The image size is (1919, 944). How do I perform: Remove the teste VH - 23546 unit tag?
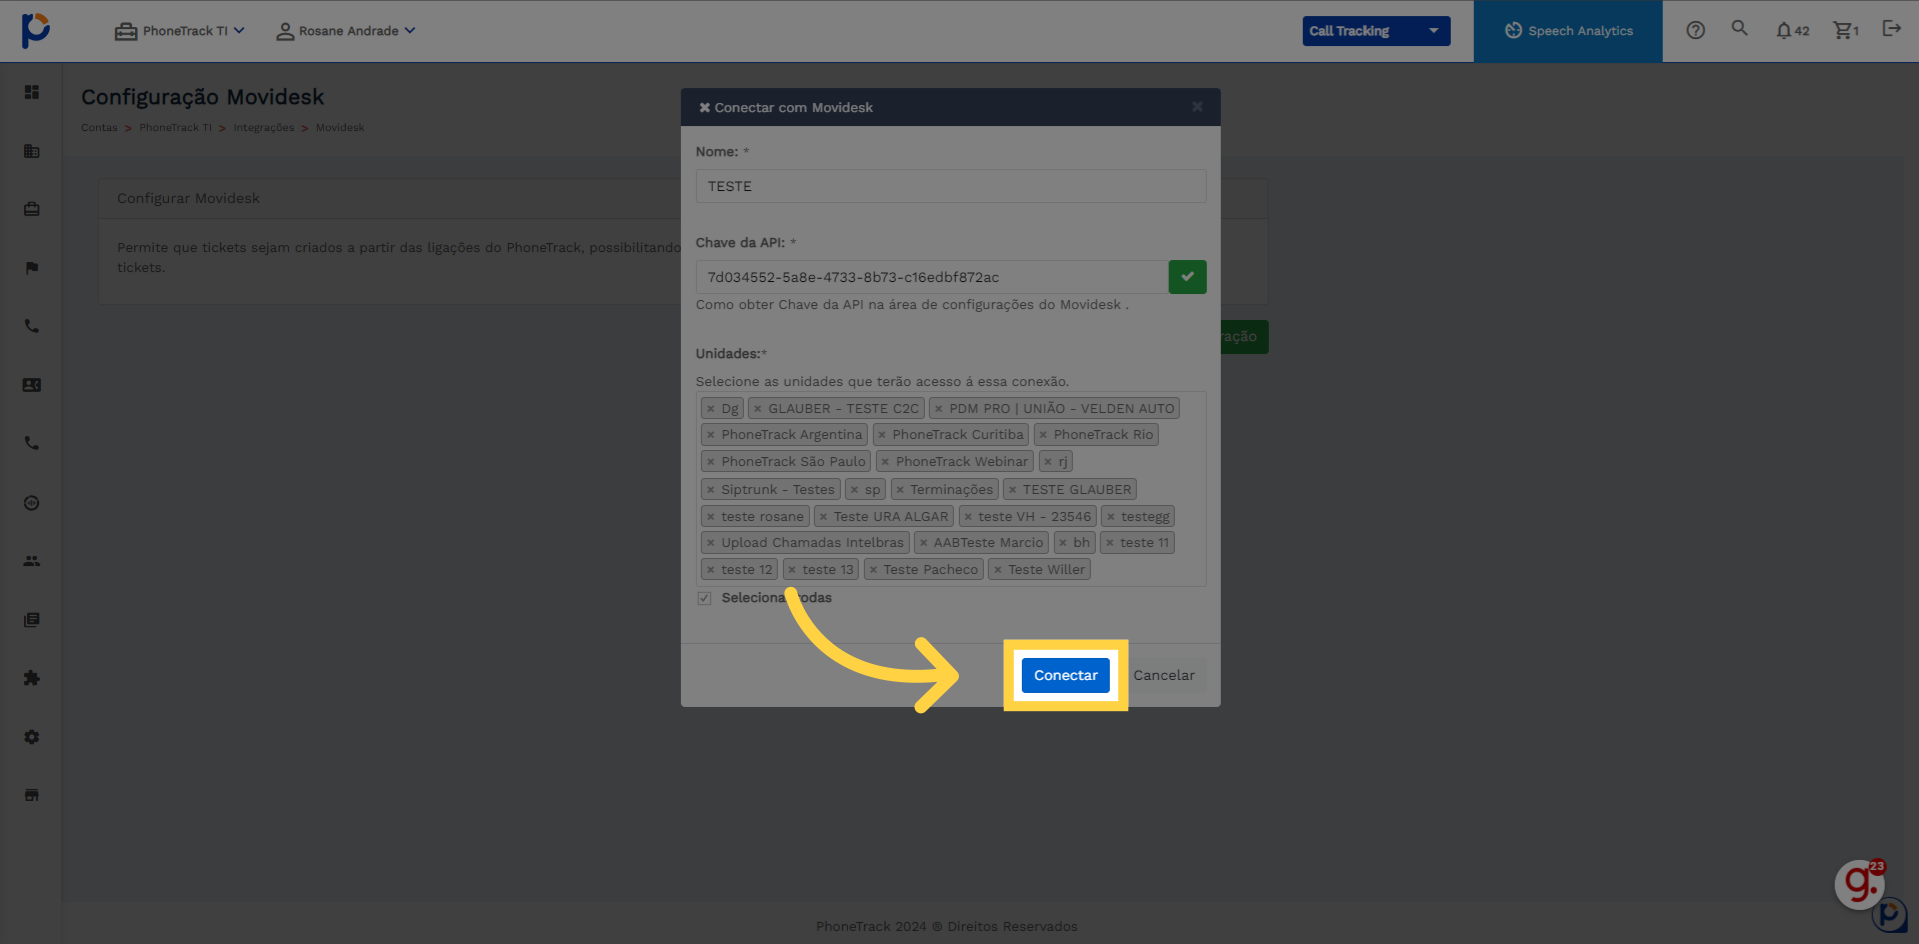coord(968,517)
